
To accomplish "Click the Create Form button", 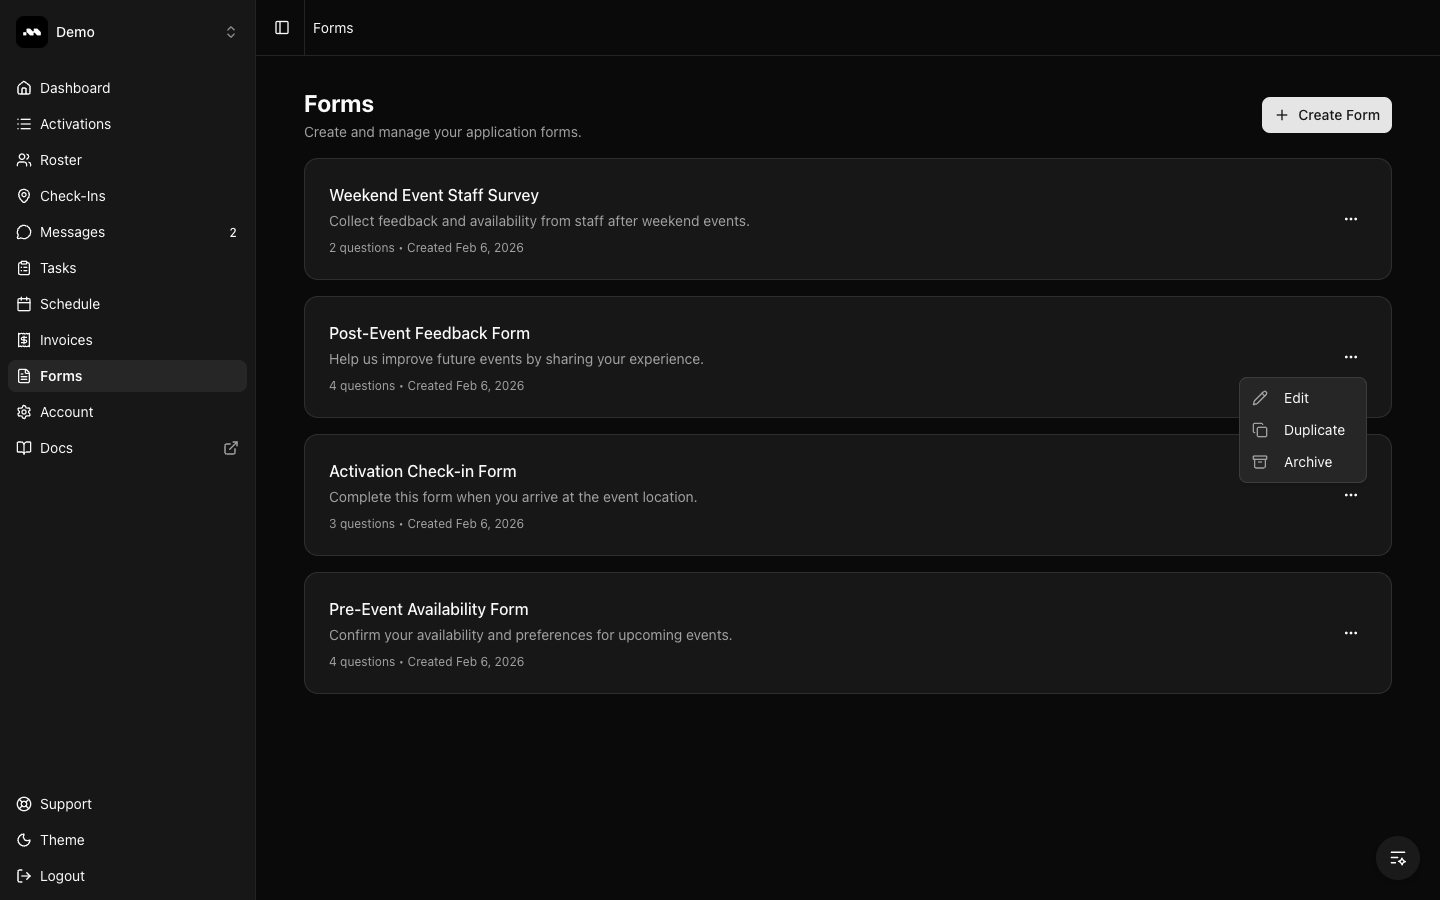I will coord(1327,115).
